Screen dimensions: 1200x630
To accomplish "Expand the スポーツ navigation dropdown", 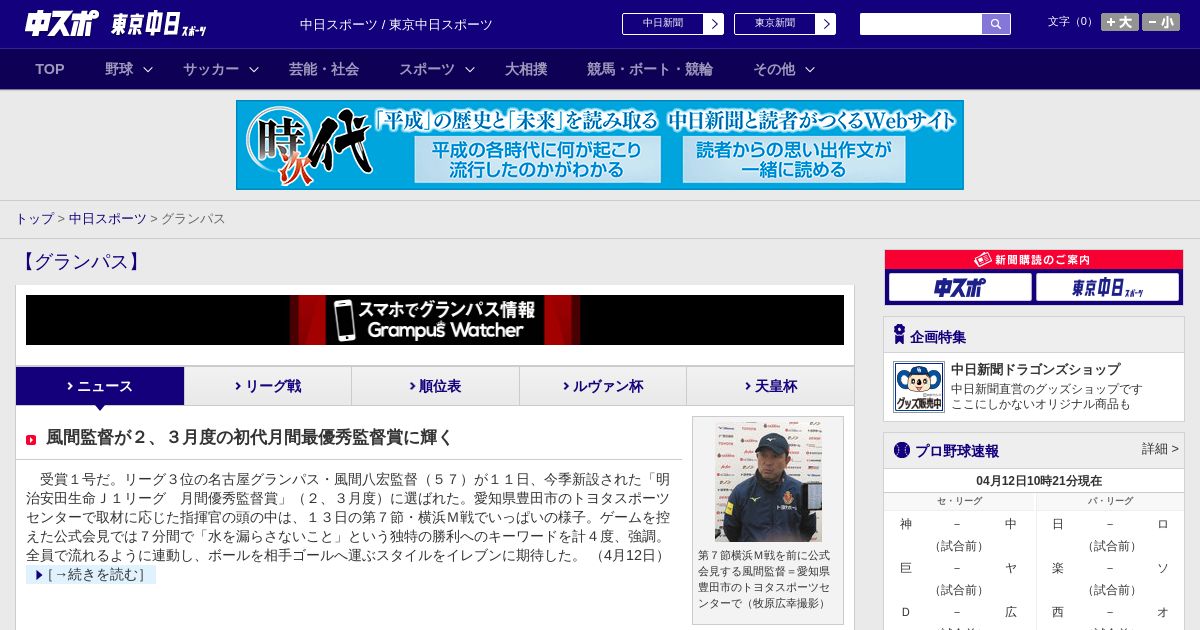I will [x=437, y=69].
